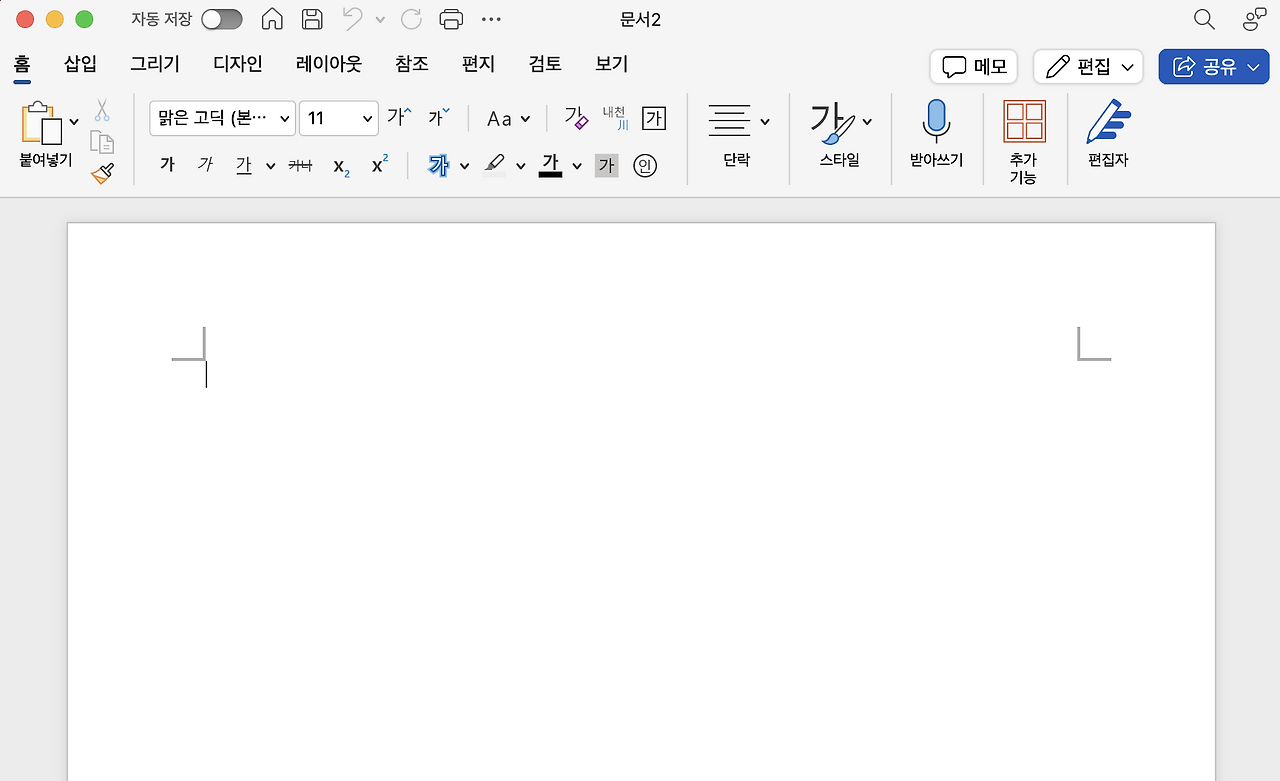Open the 맑은 고딕 font name dropdown

tap(222, 118)
